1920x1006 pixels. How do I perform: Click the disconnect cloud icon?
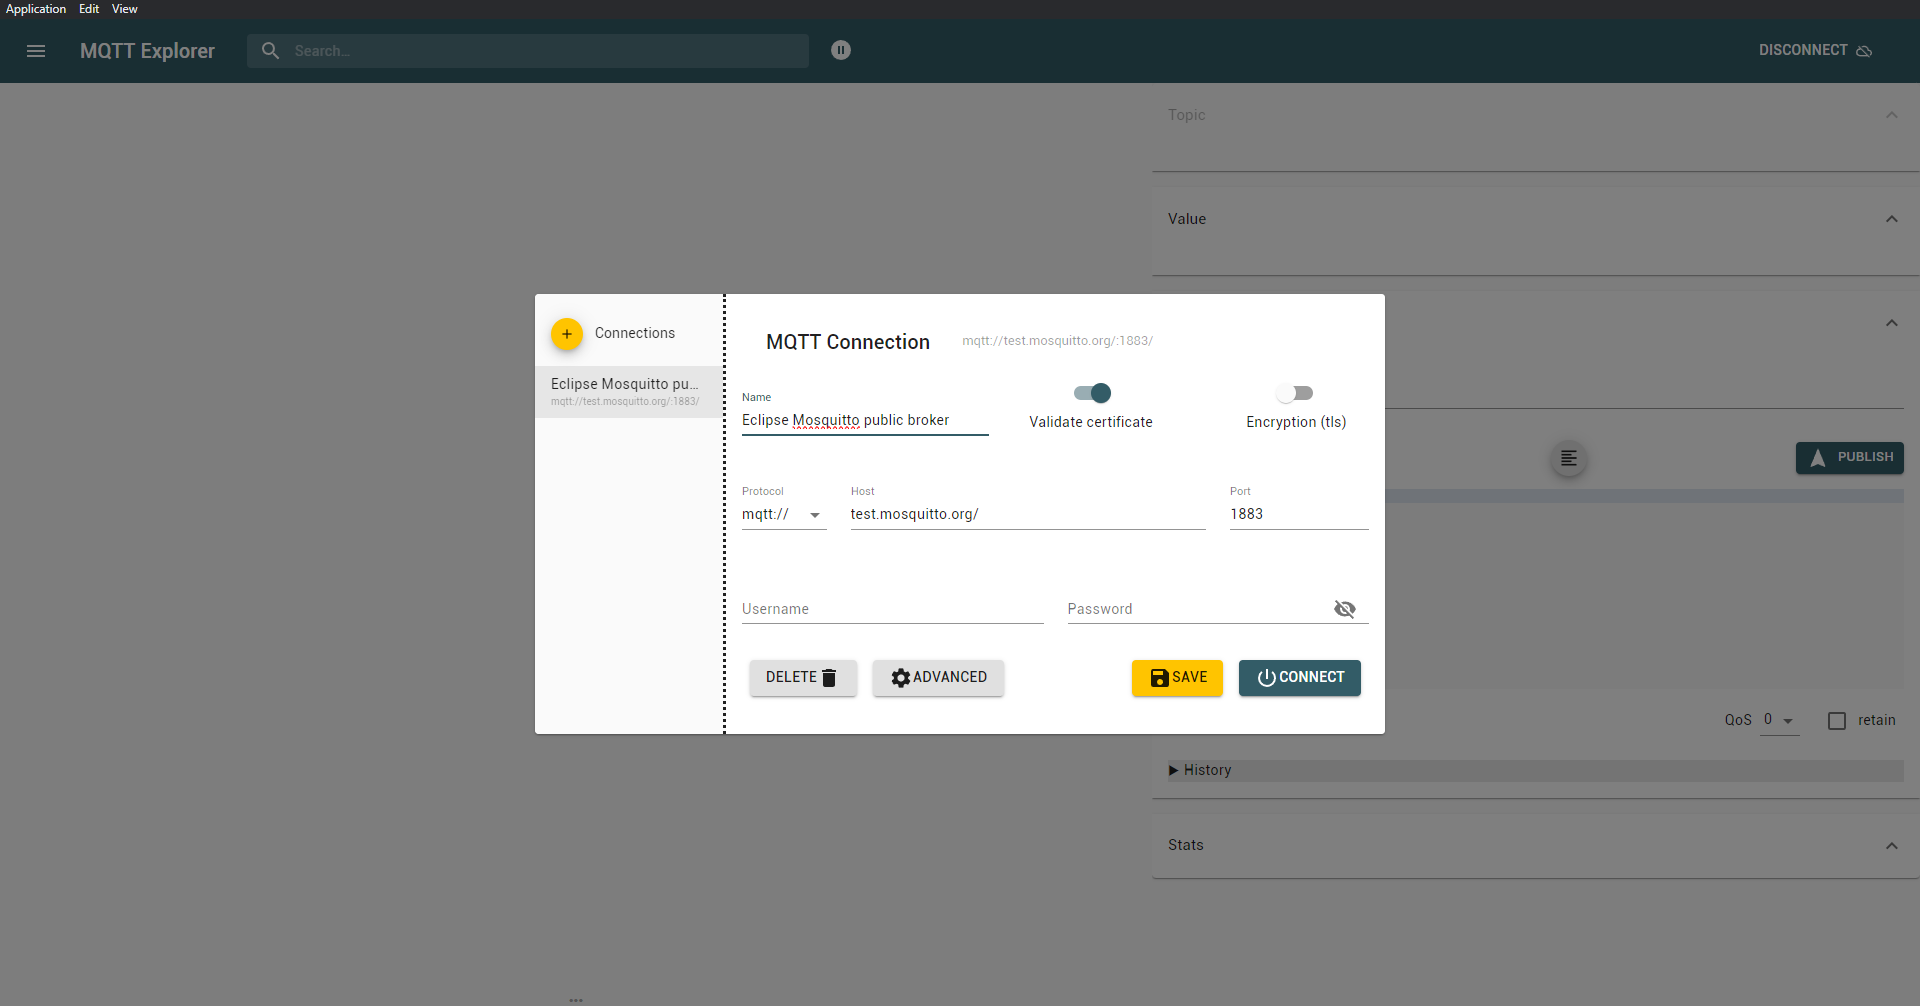tap(1866, 51)
